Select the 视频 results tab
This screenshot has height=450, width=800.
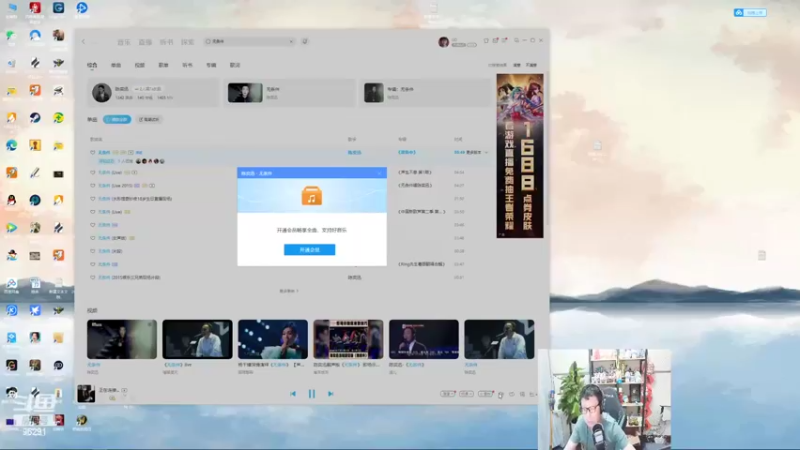click(139, 65)
